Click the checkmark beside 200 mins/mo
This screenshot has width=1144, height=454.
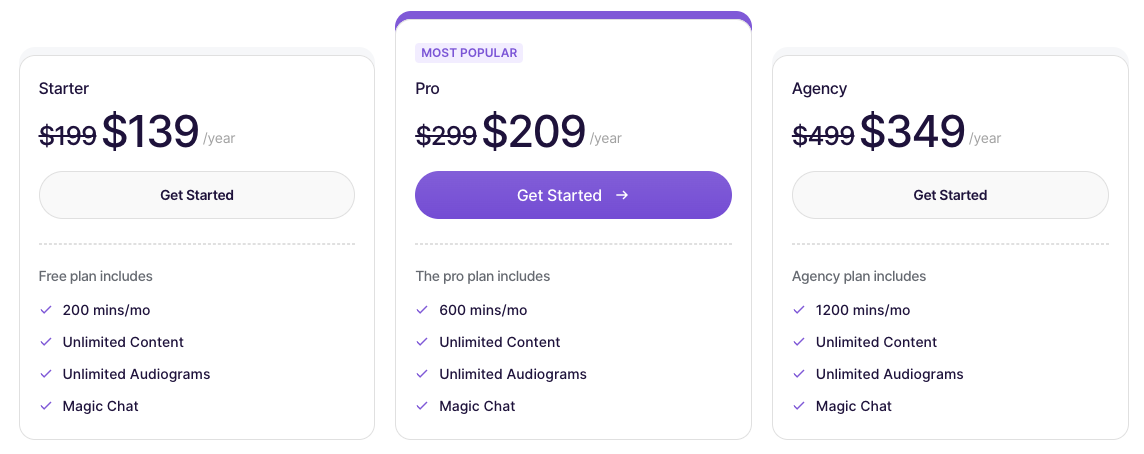45,310
